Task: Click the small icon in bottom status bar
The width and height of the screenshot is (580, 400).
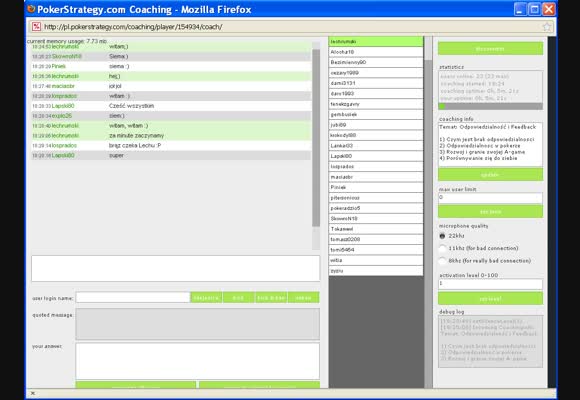Action: (x=33, y=393)
